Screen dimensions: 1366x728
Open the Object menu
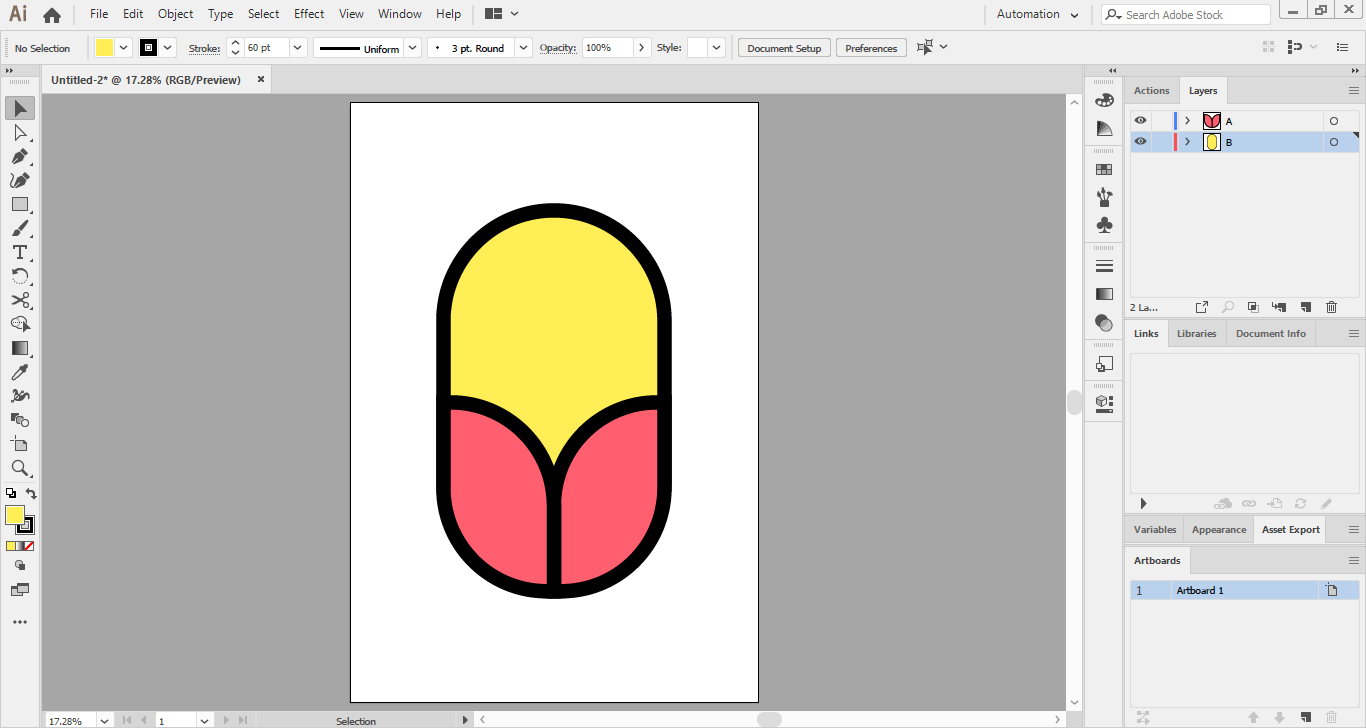(176, 14)
